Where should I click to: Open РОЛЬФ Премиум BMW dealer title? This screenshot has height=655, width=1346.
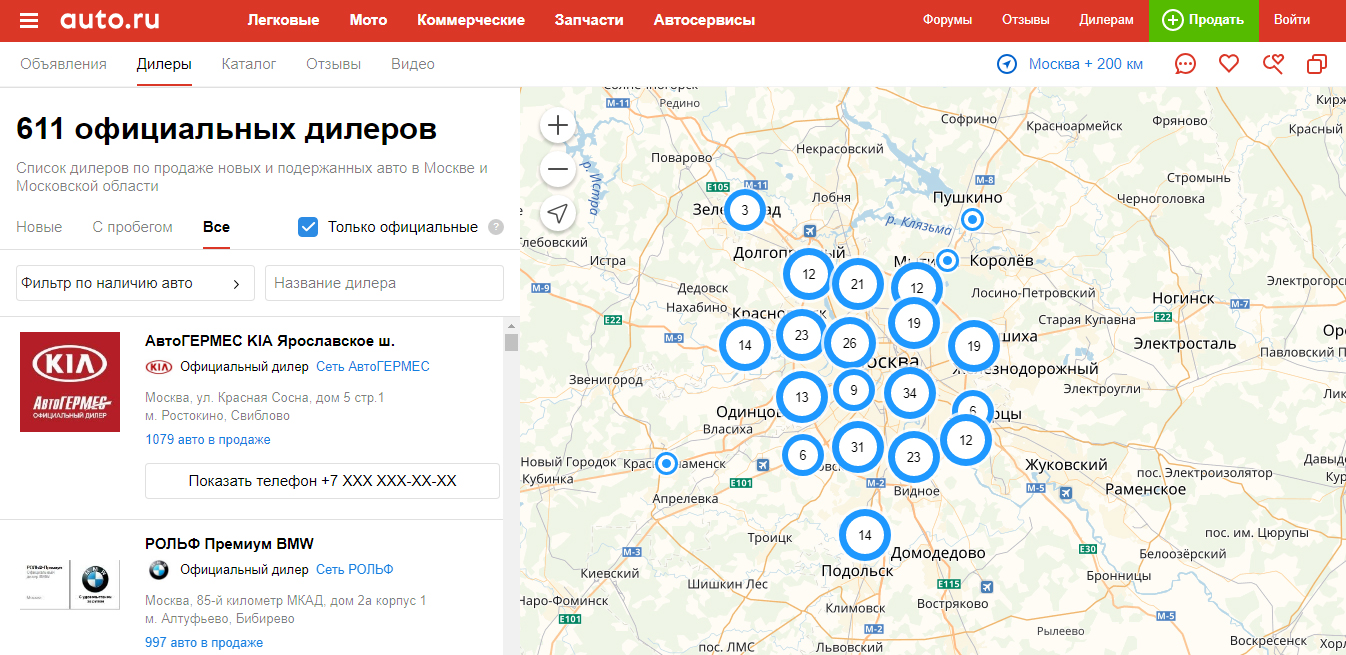point(229,544)
